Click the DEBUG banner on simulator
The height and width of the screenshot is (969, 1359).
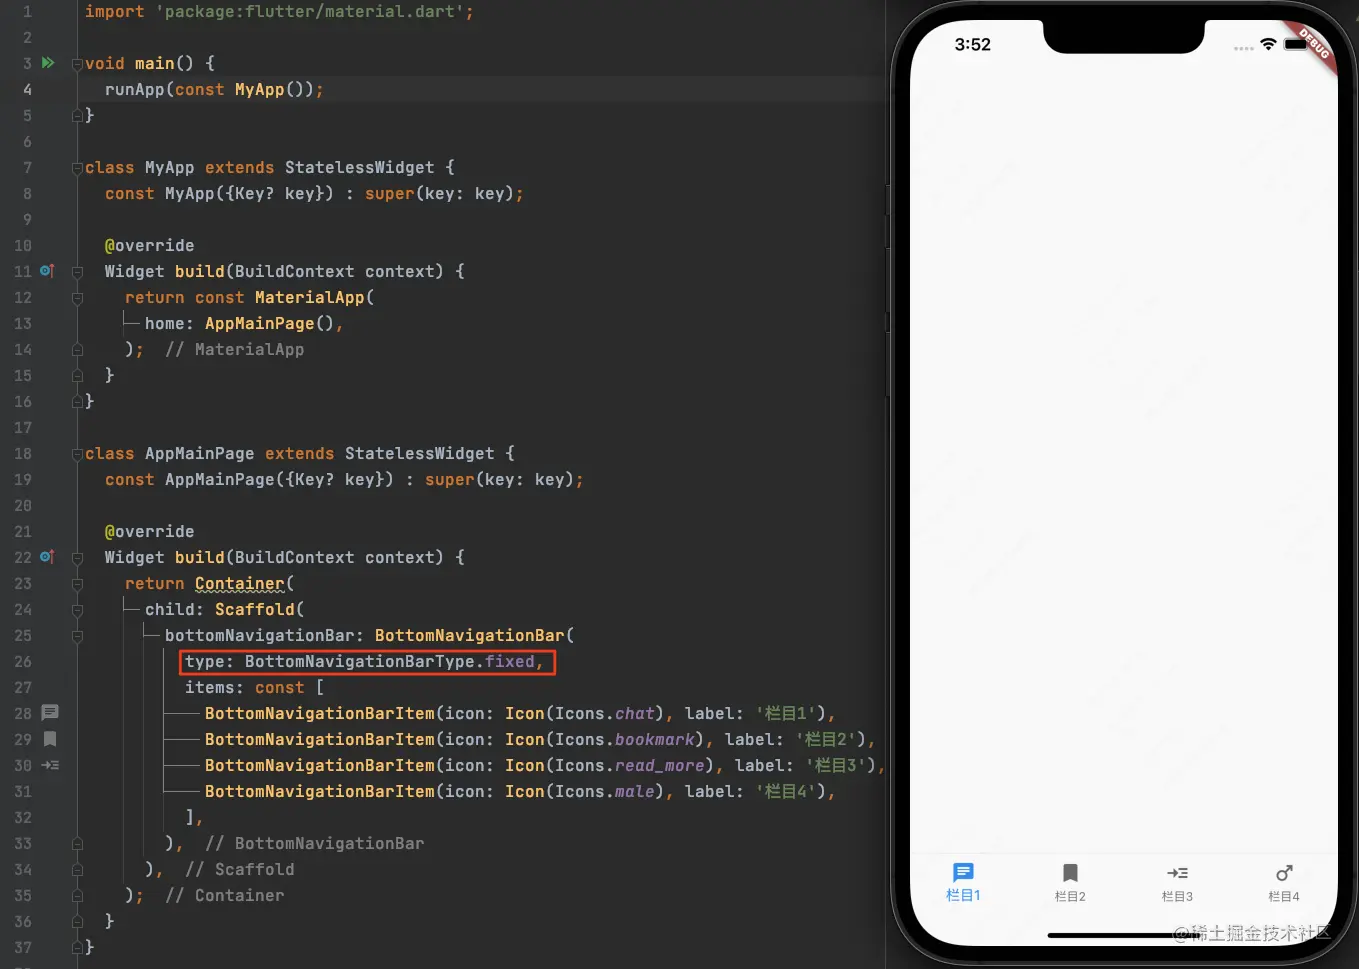point(1314,44)
